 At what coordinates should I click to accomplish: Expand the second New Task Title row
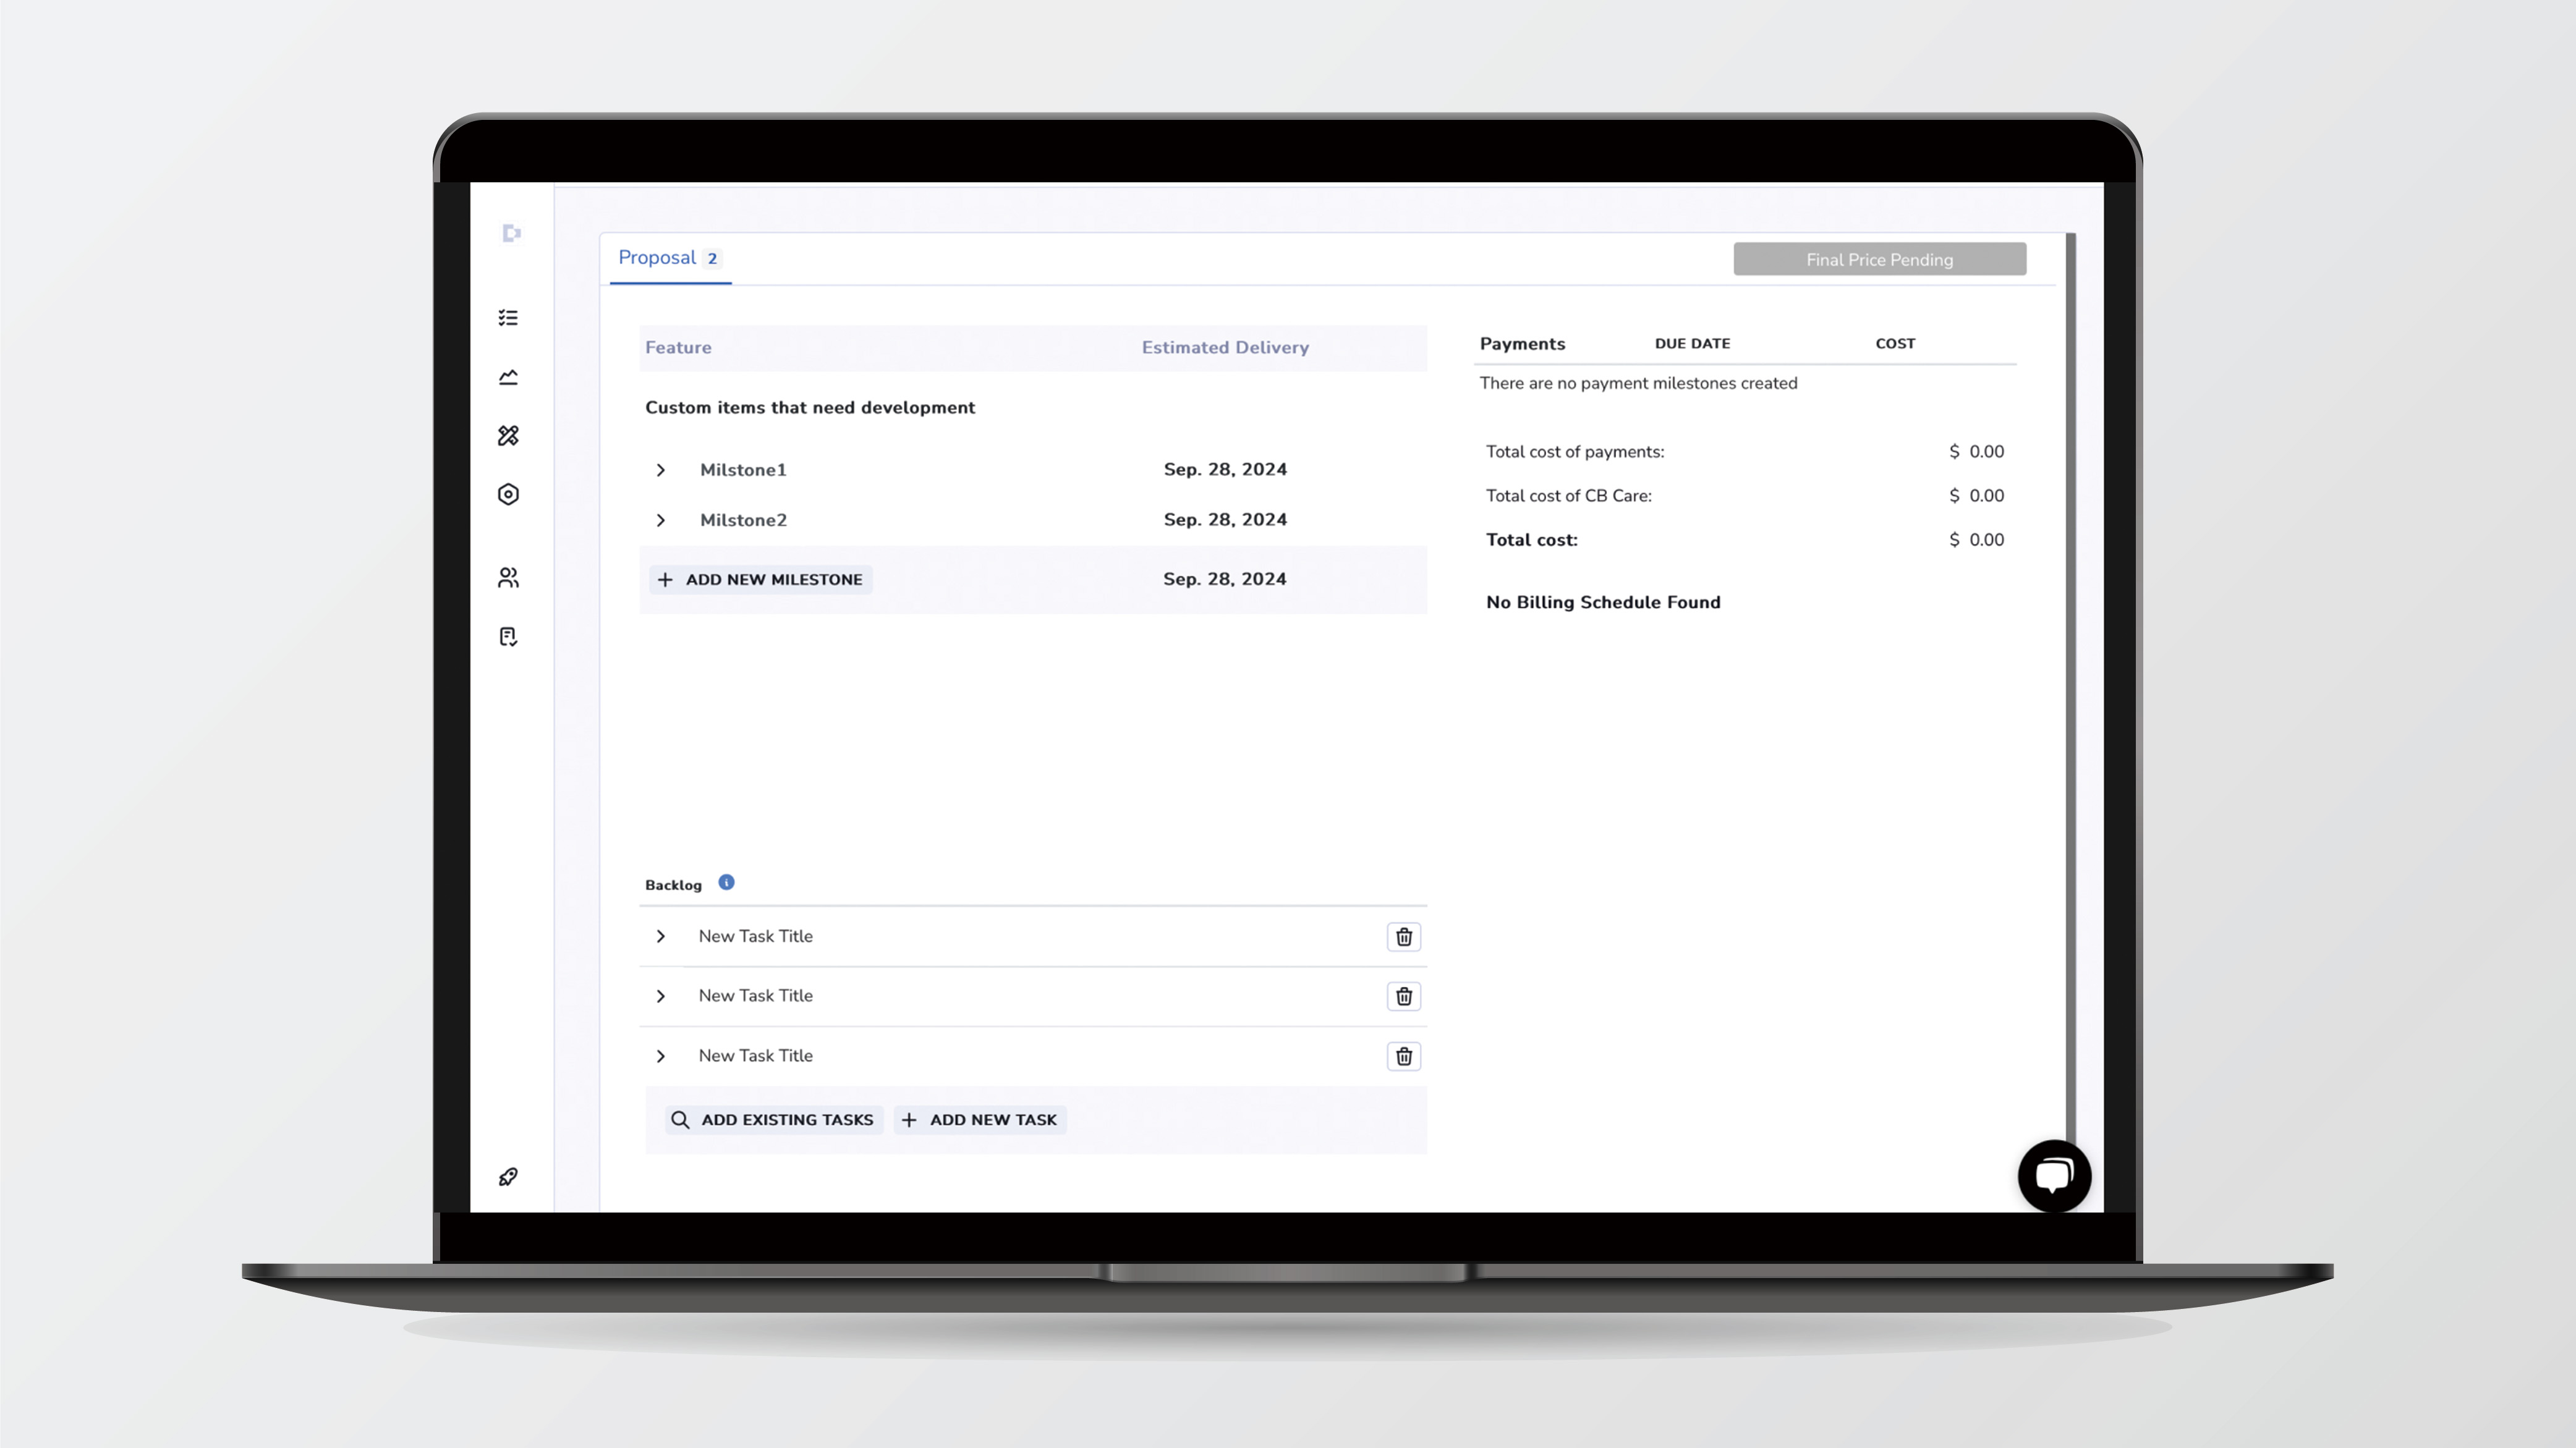(x=661, y=996)
